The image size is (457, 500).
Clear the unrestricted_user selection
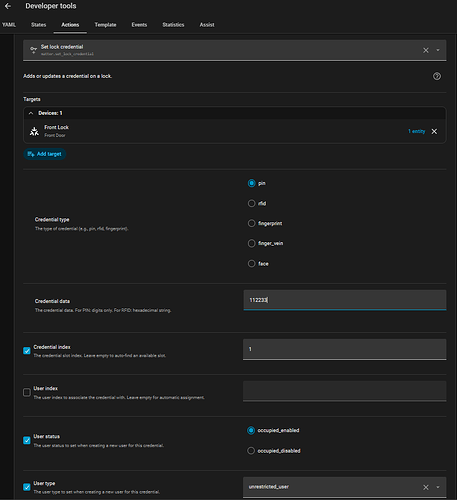click(x=426, y=487)
